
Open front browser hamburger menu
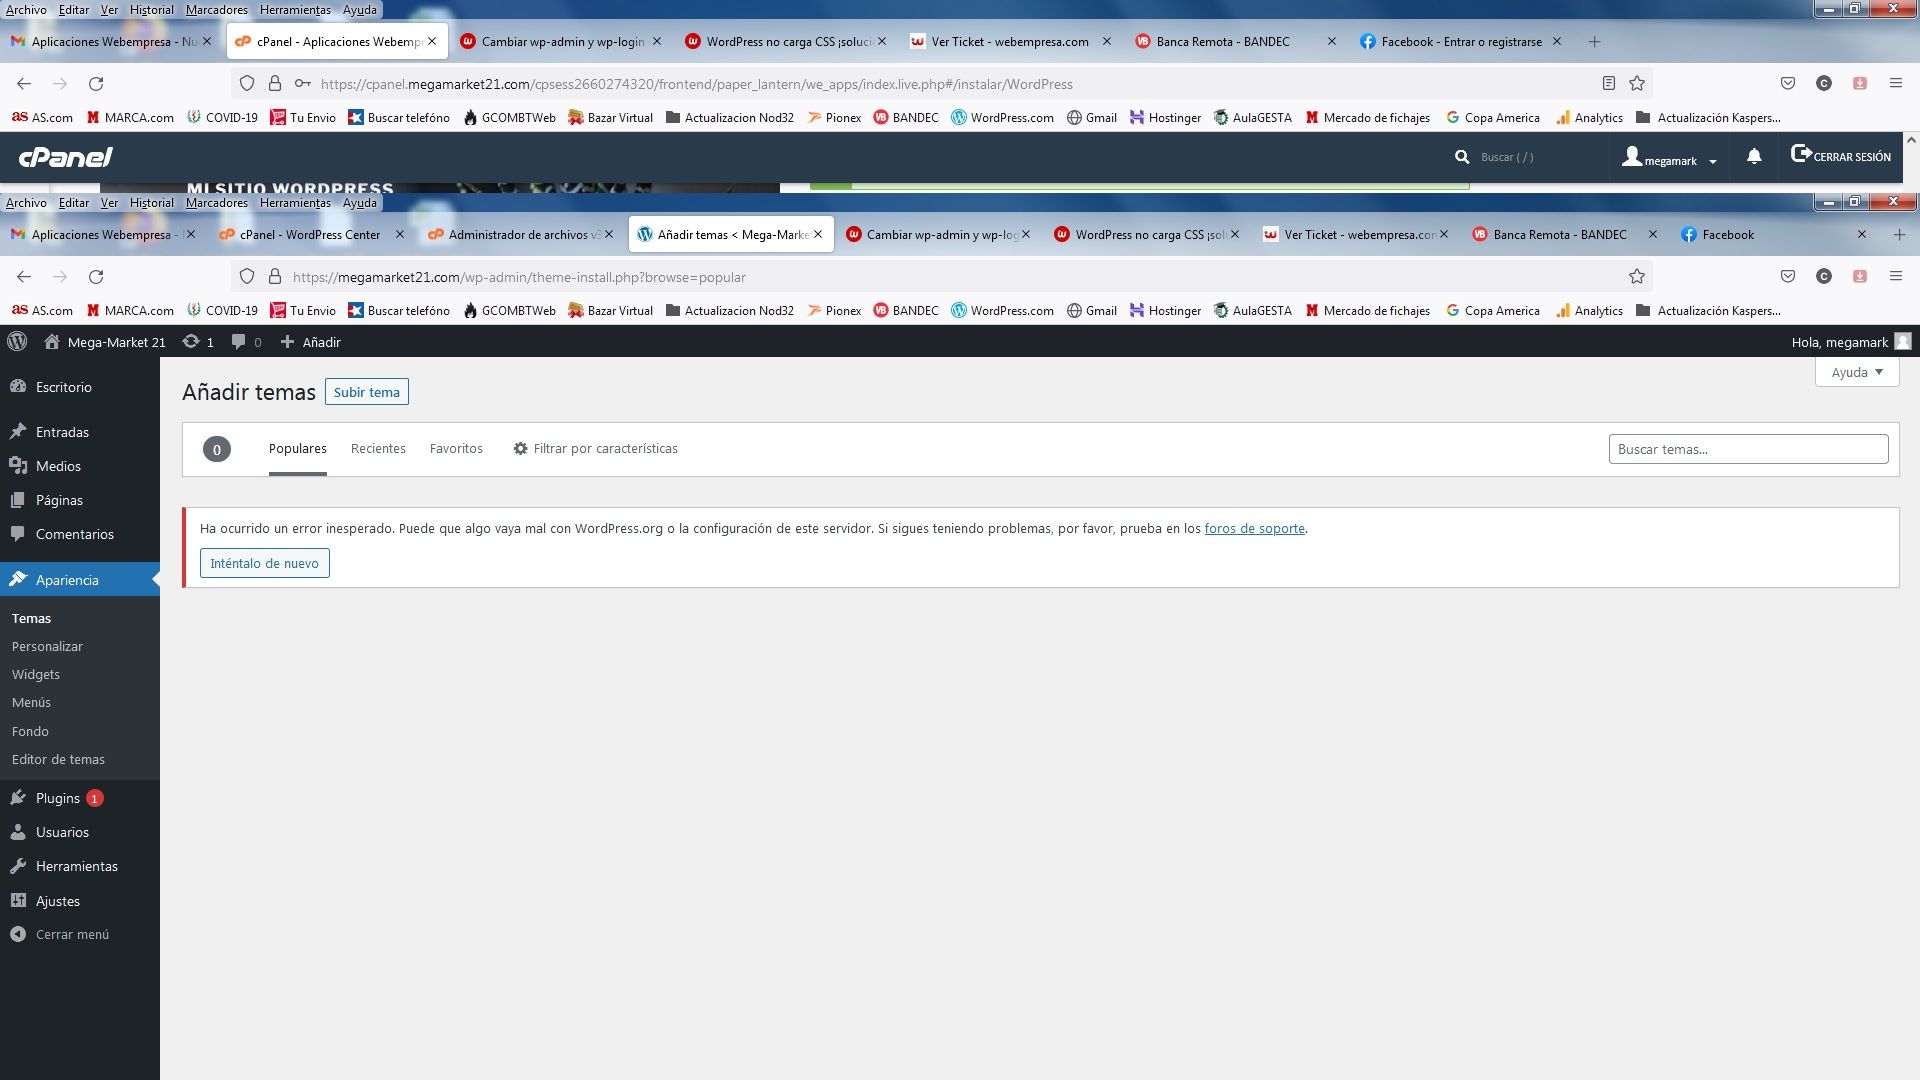1896,277
